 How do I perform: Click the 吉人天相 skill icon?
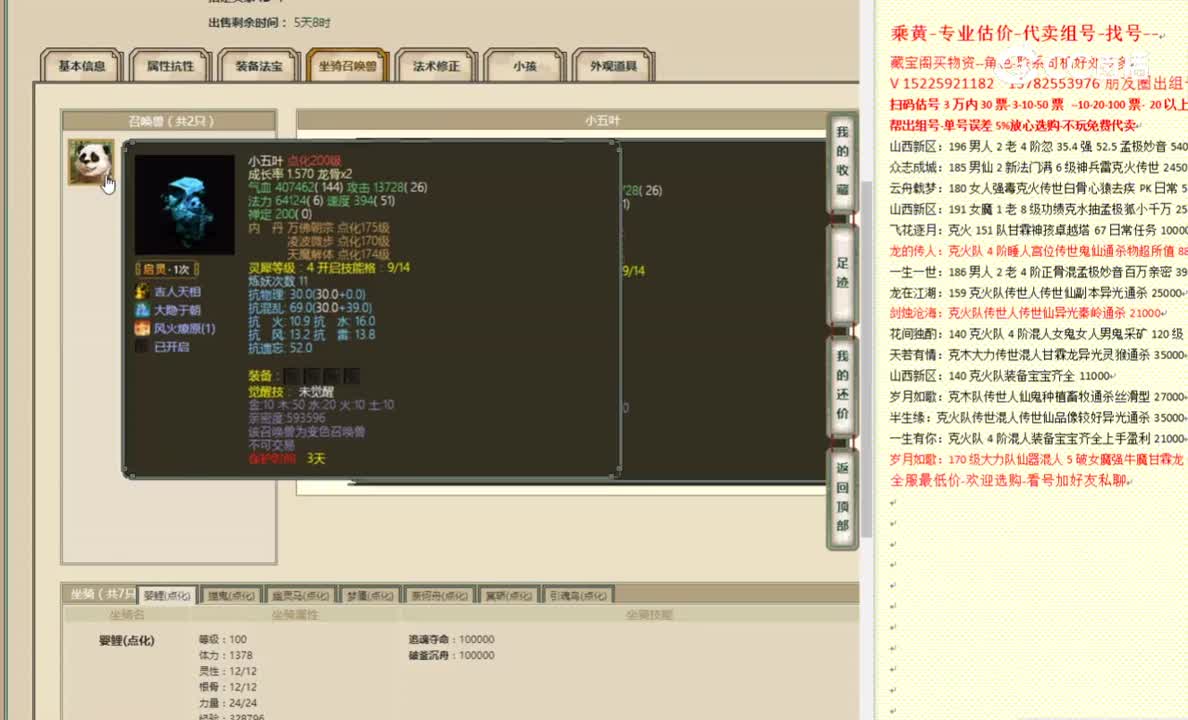pyautogui.click(x=142, y=291)
